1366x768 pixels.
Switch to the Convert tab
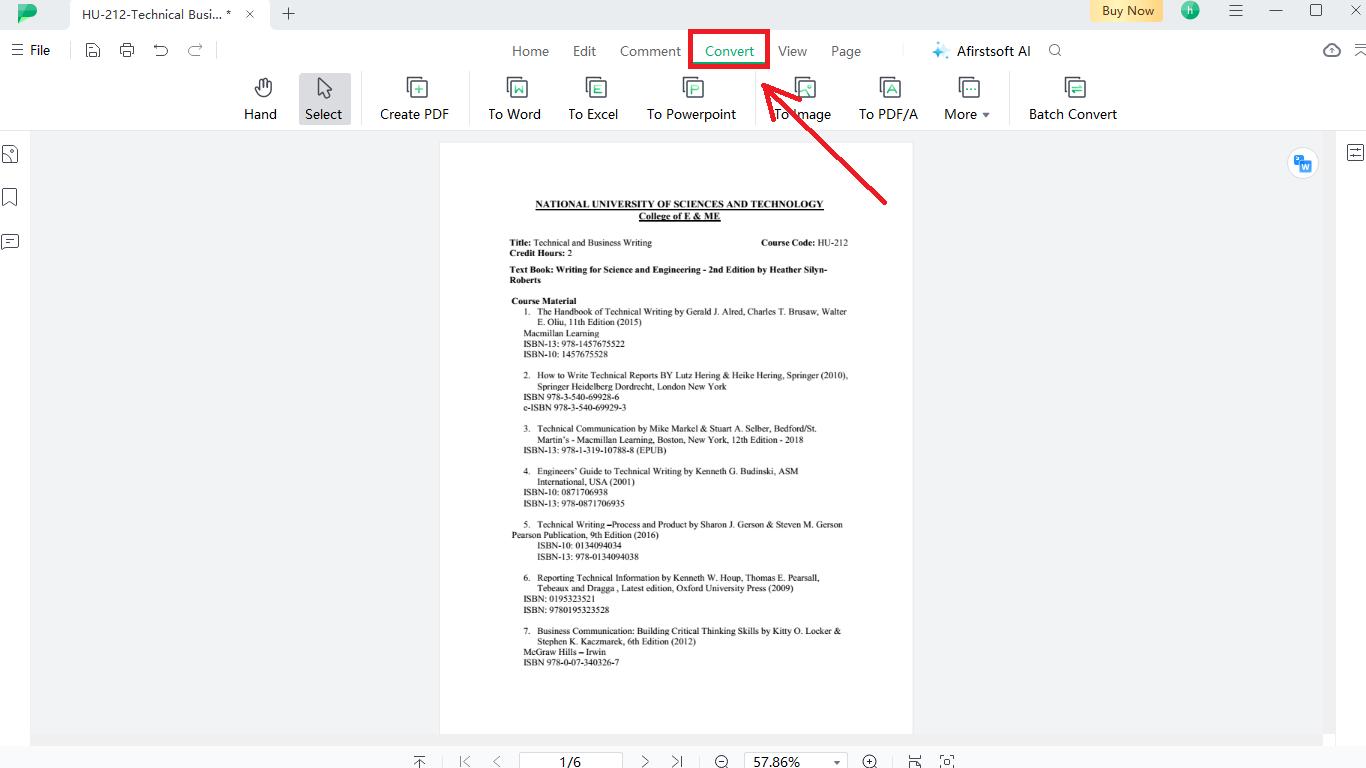click(729, 51)
